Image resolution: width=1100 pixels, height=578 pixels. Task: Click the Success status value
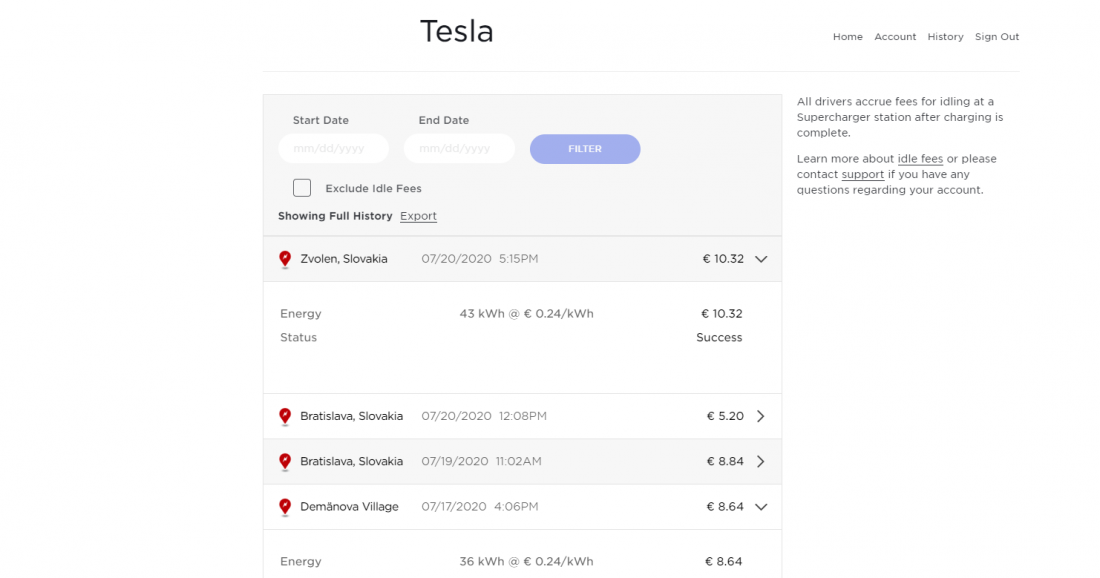click(719, 337)
